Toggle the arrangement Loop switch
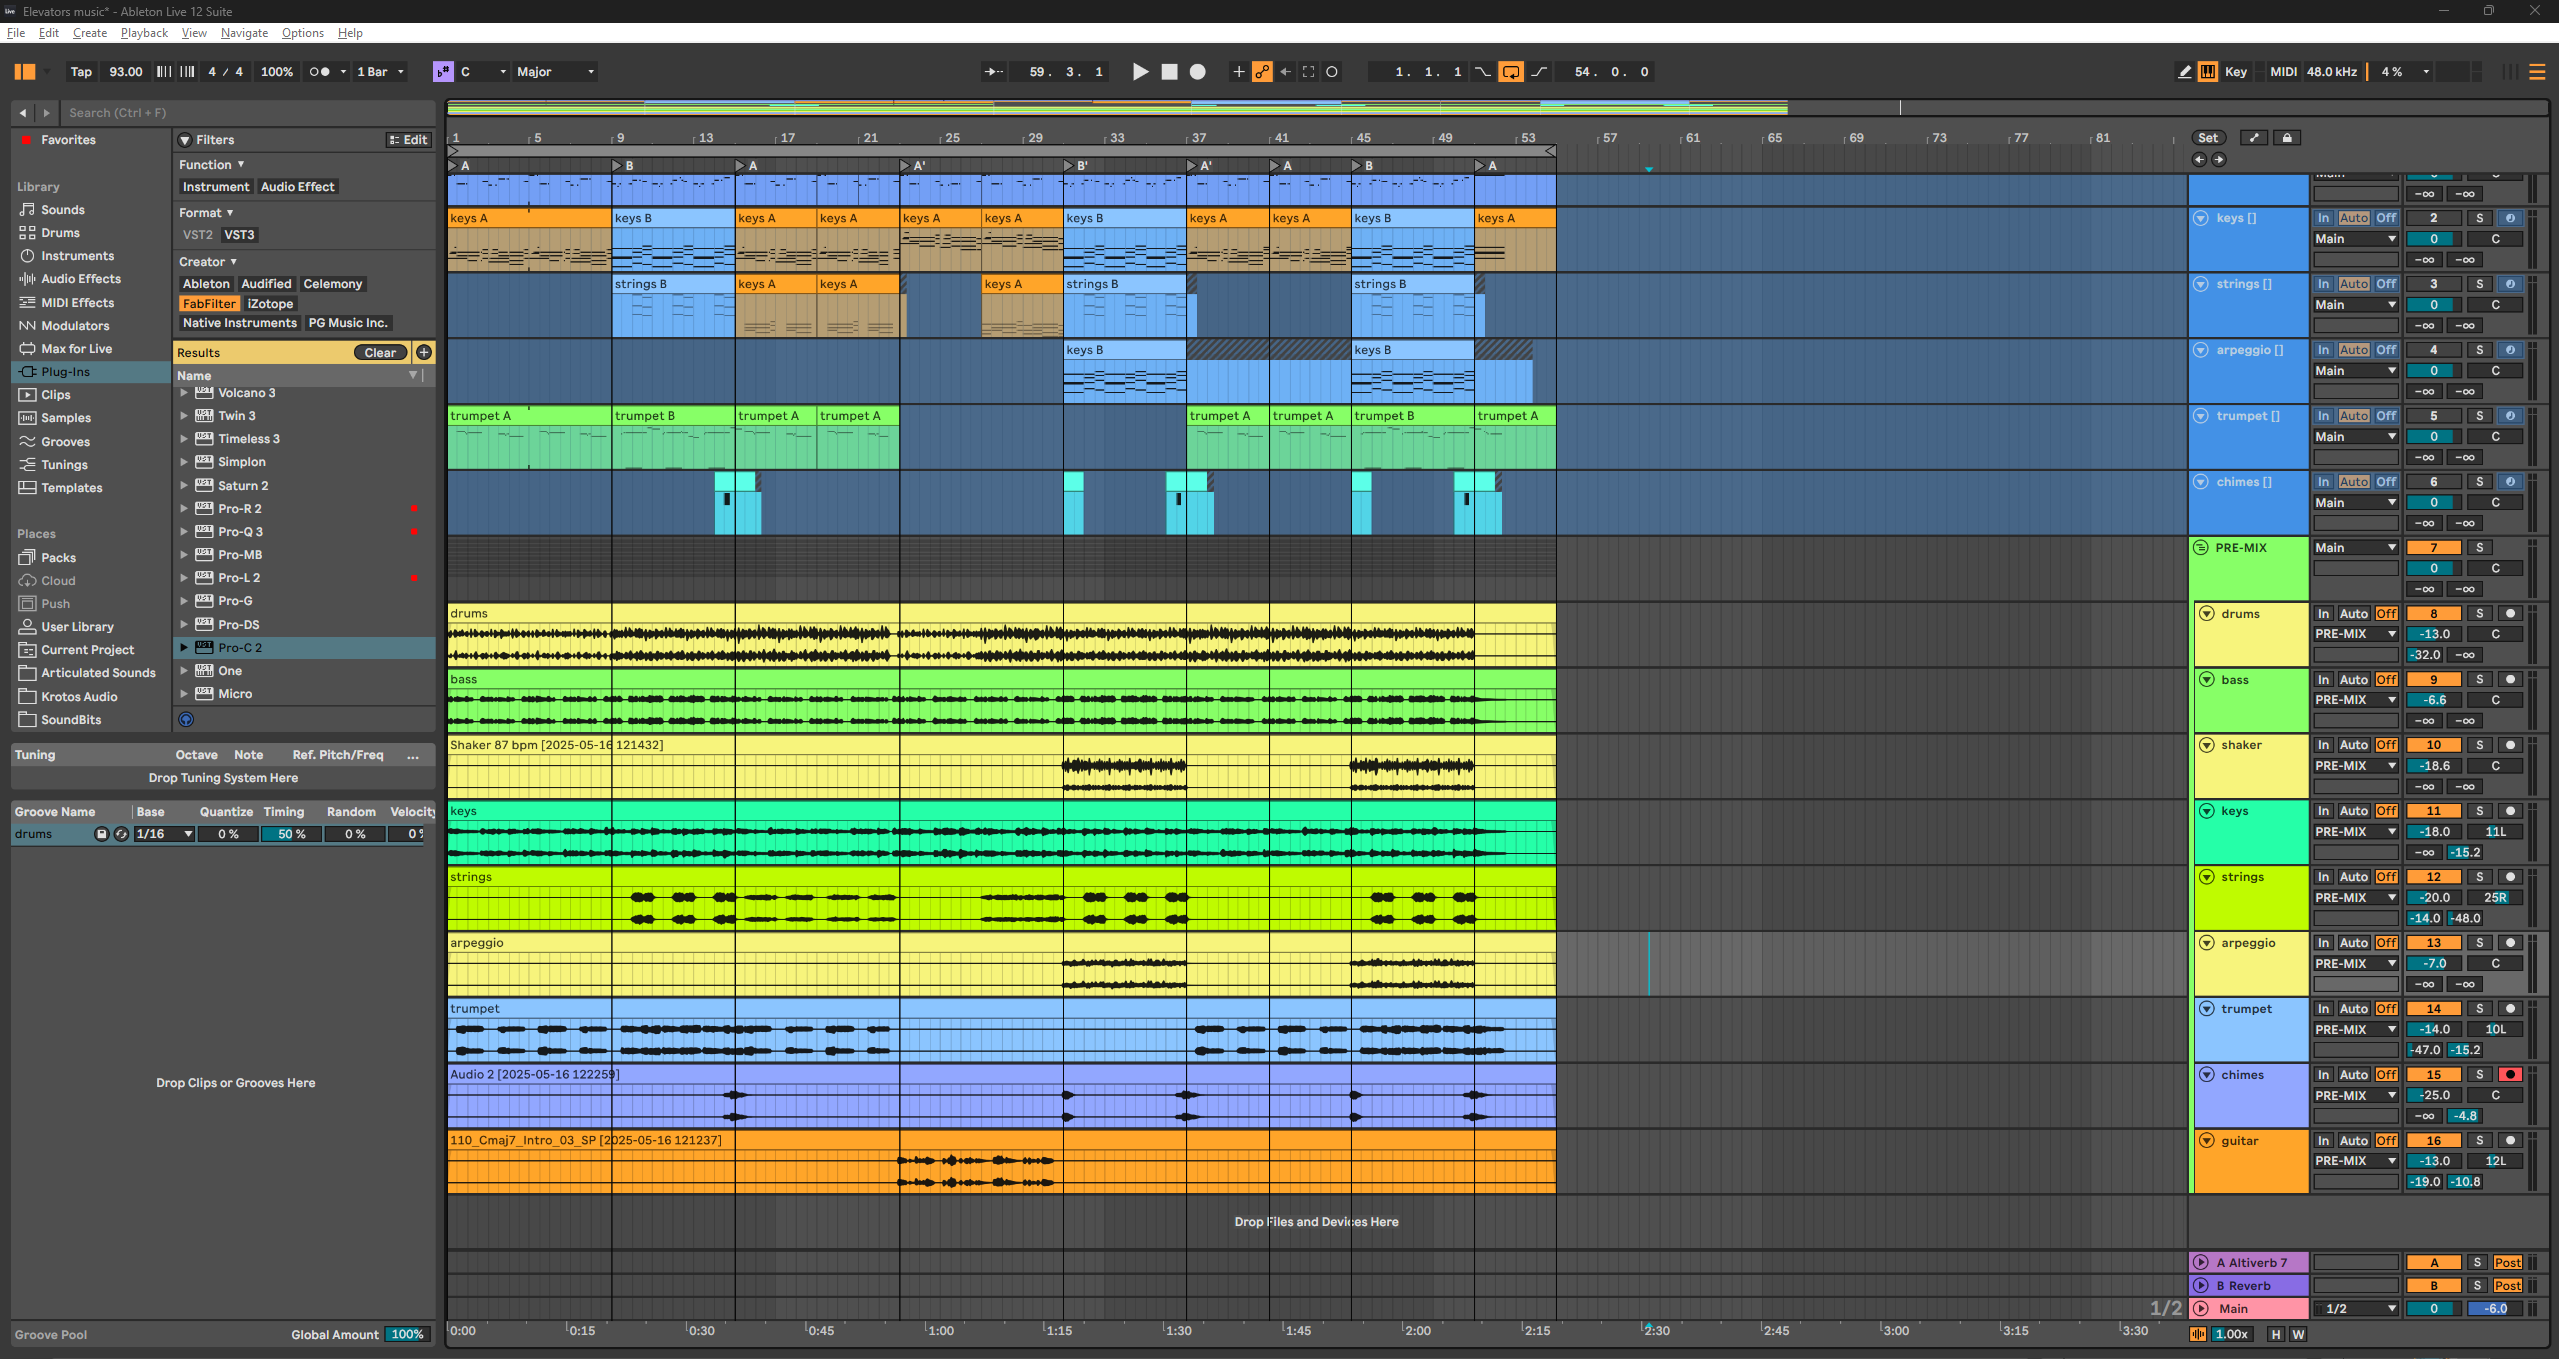 coord(1510,72)
